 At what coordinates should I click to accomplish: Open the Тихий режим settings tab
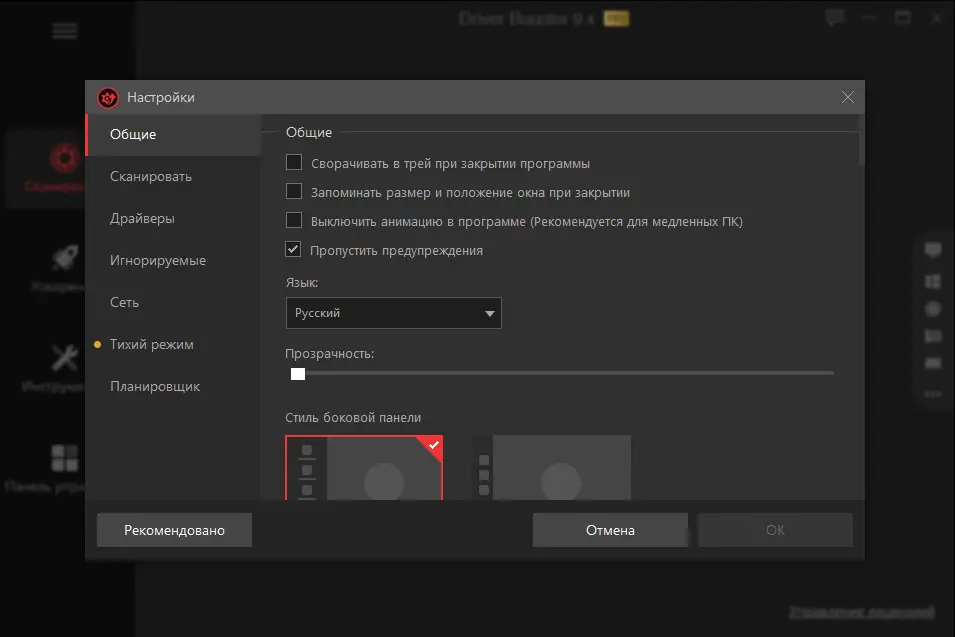151,344
